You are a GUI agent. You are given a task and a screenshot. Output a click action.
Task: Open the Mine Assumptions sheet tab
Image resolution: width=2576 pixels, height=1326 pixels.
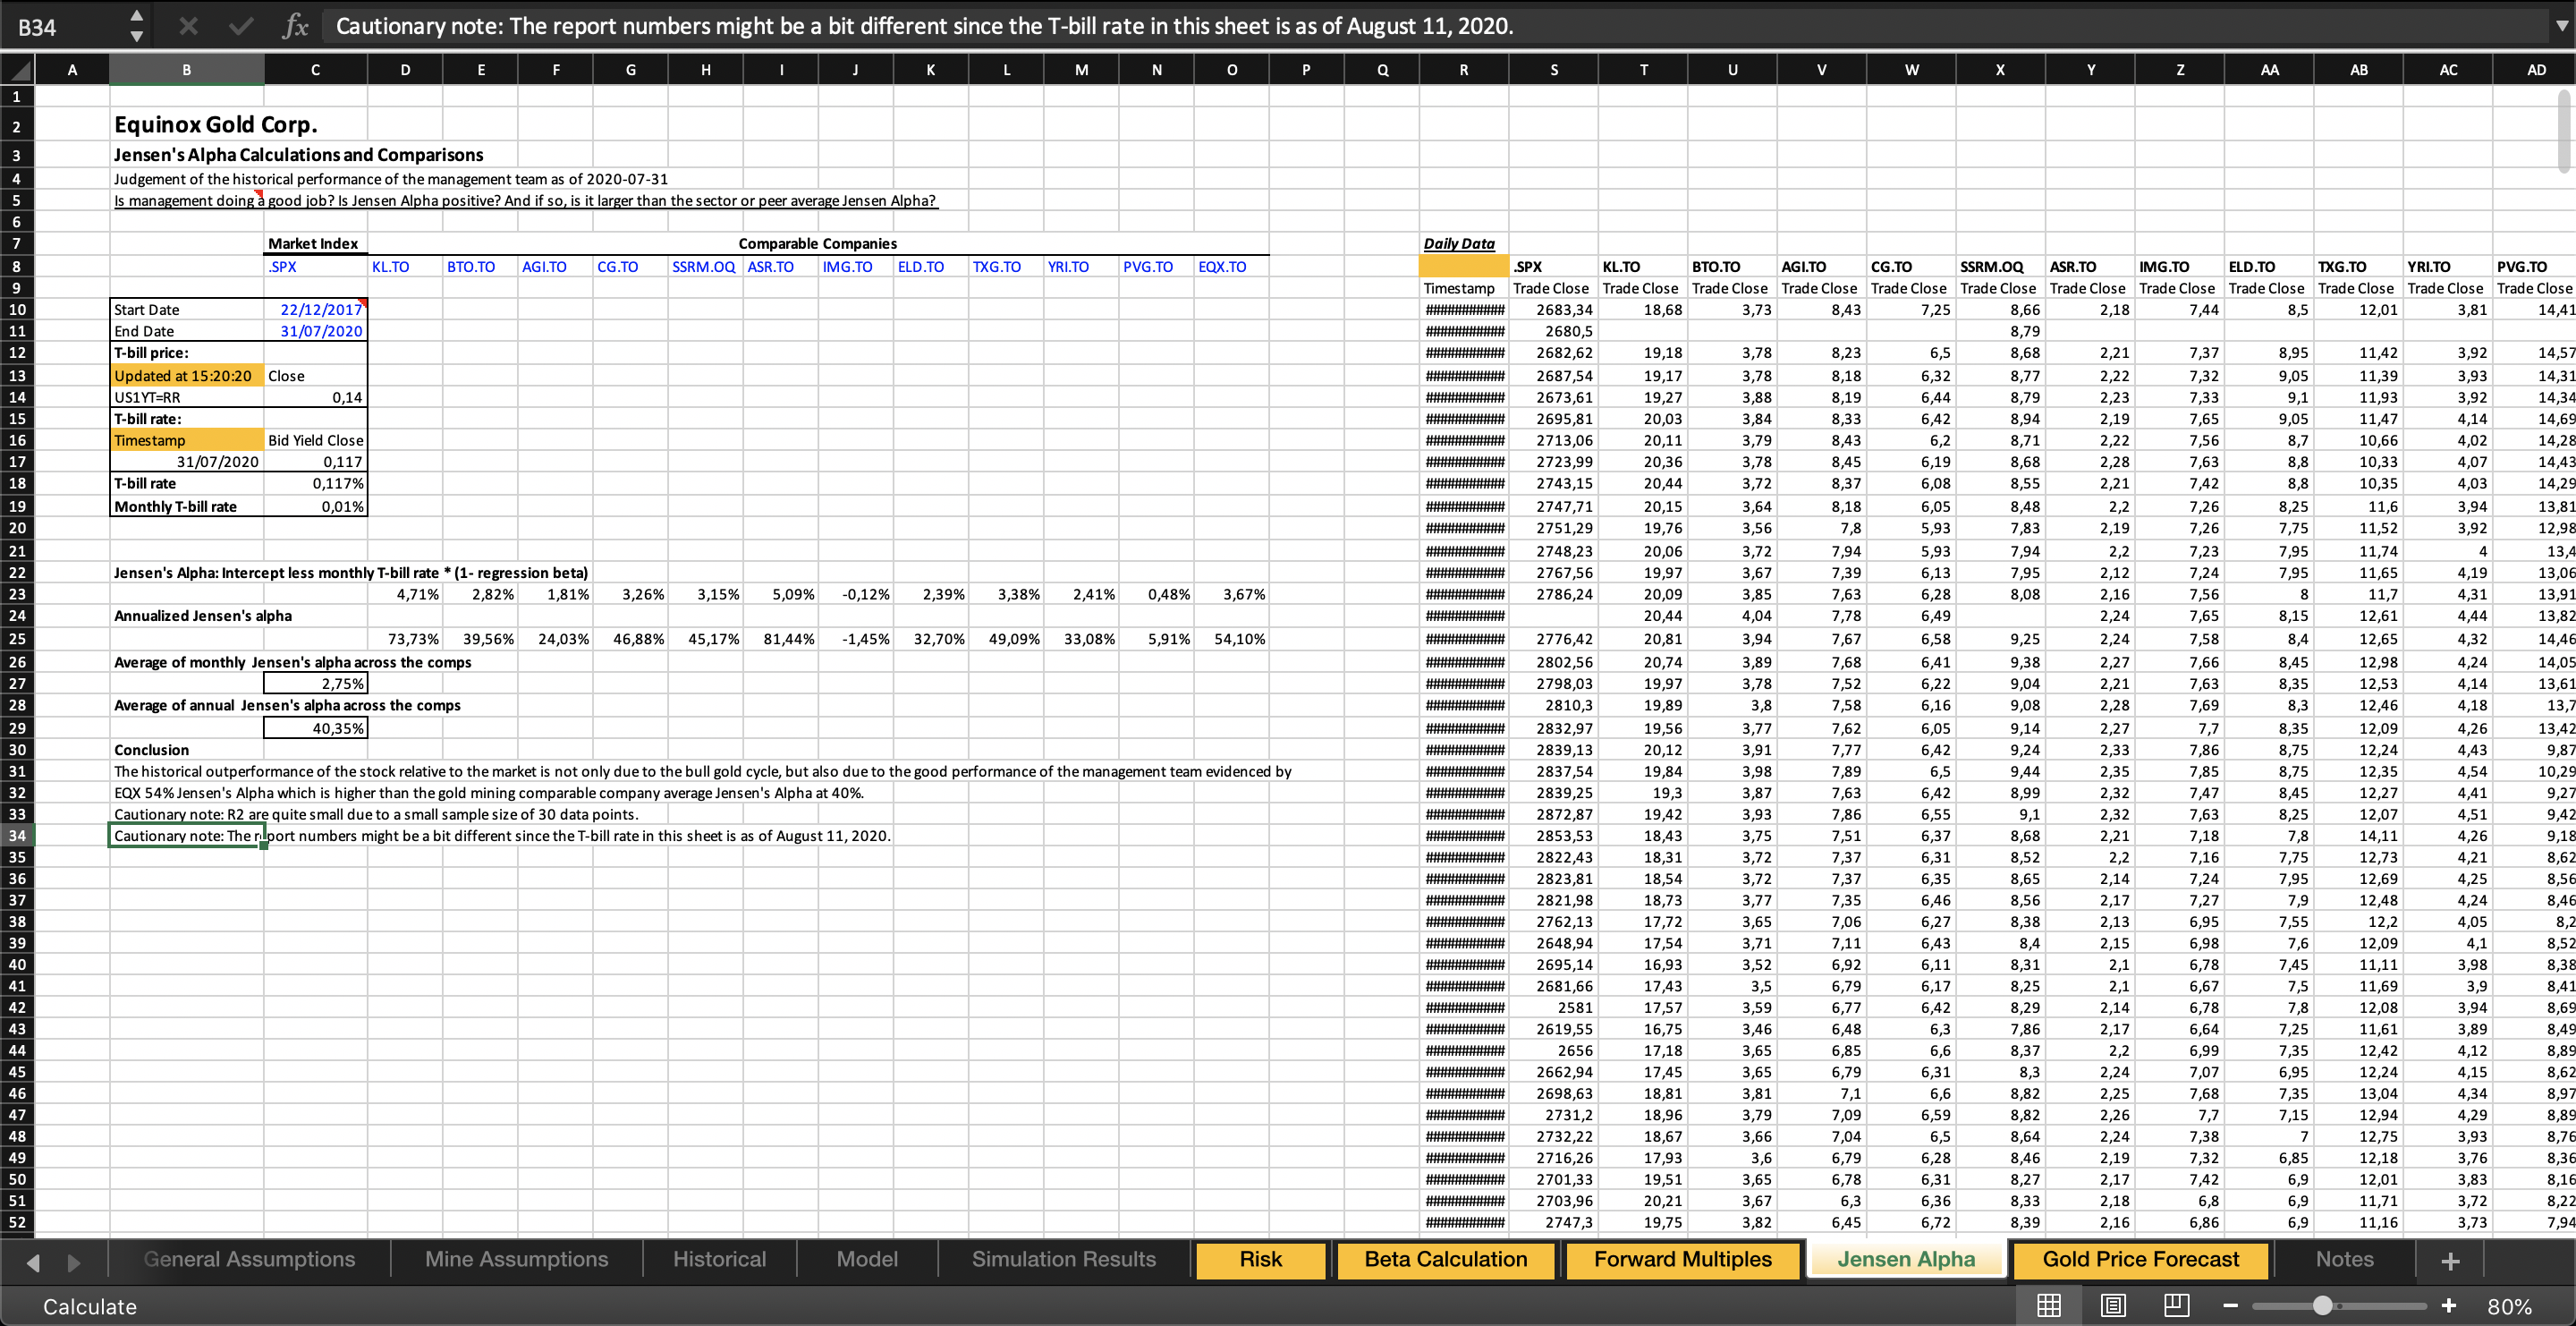click(x=516, y=1259)
